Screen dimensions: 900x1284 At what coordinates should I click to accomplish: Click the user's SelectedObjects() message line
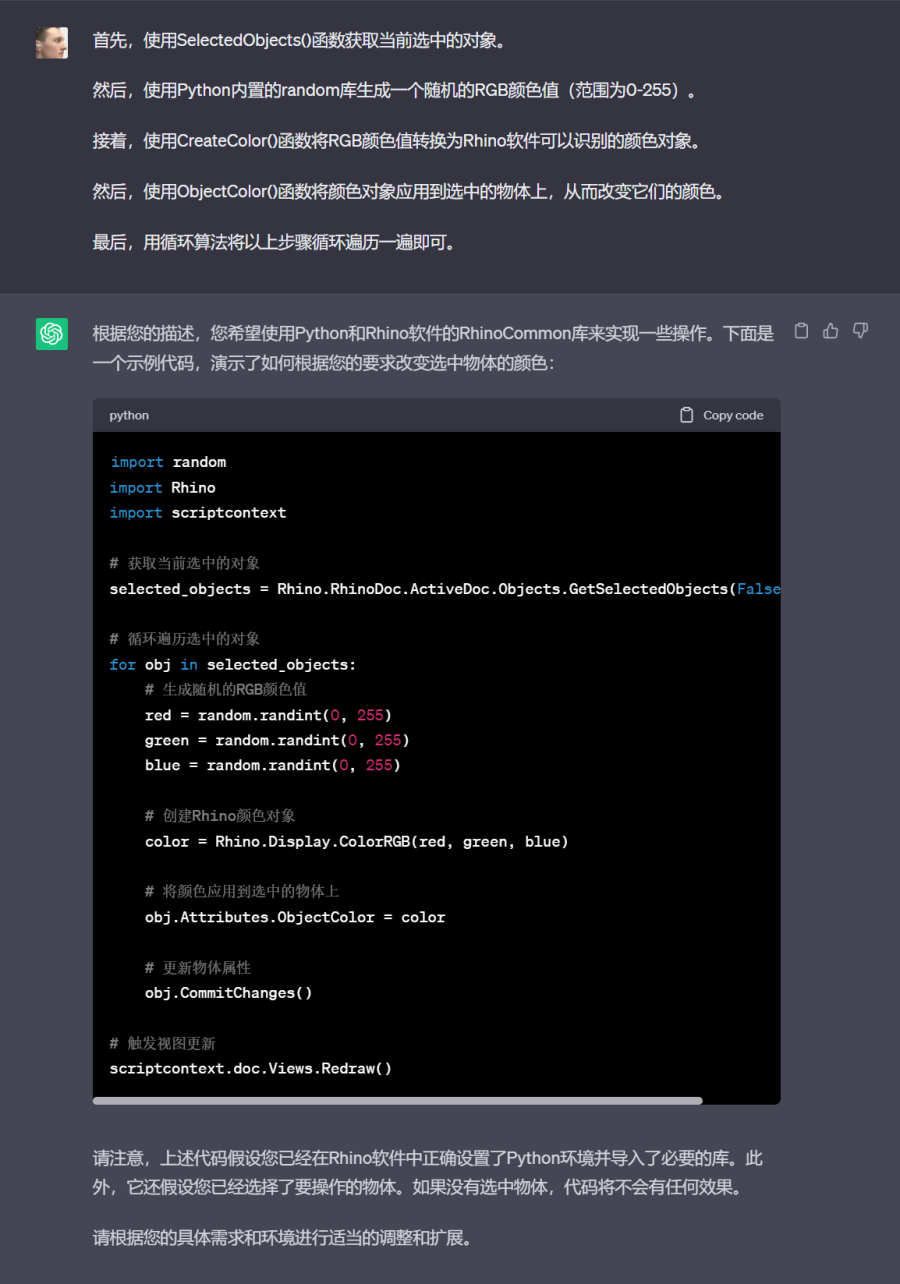[x=299, y=41]
